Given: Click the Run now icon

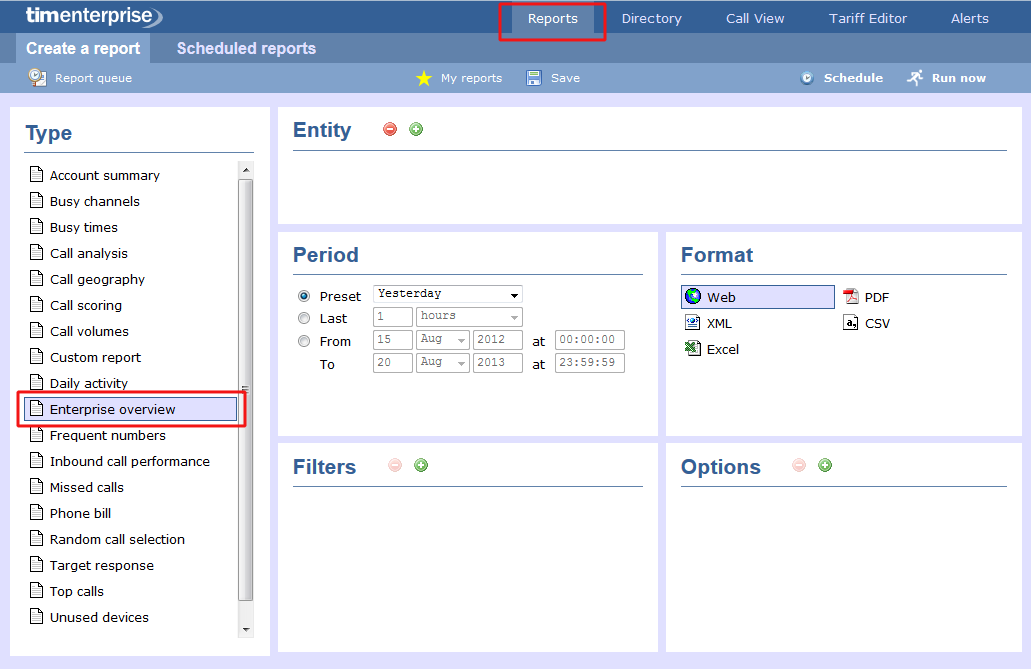Looking at the screenshot, I should pos(915,78).
